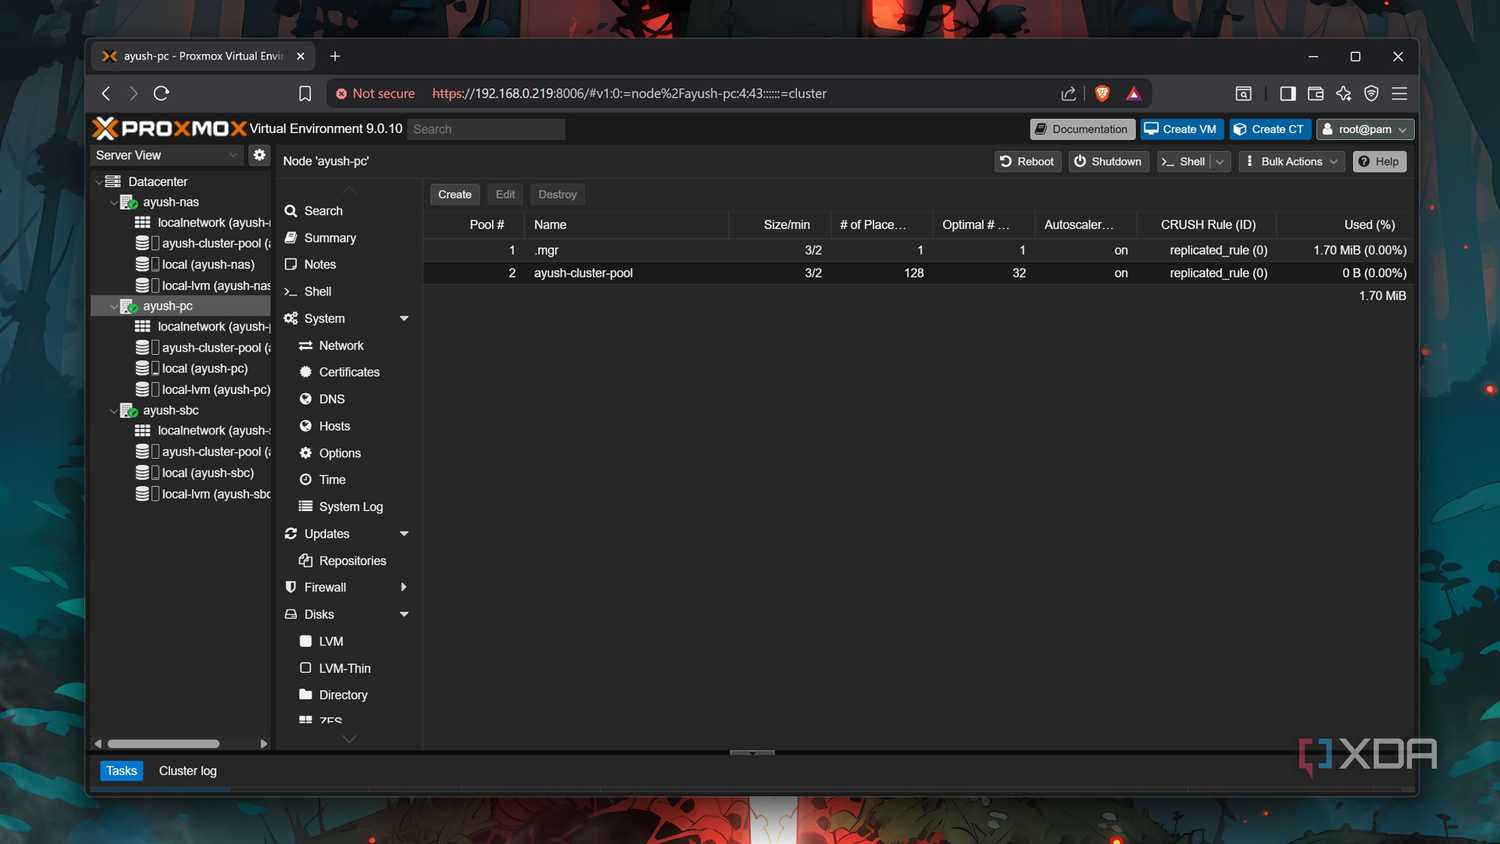Open Brave Shields lion icon
This screenshot has width=1500, height=844.
(x=1102, y=93)
